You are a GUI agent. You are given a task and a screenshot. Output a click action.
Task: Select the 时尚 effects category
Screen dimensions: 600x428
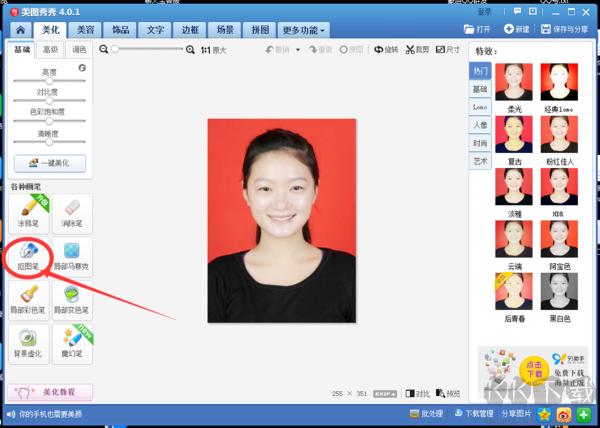480,143
